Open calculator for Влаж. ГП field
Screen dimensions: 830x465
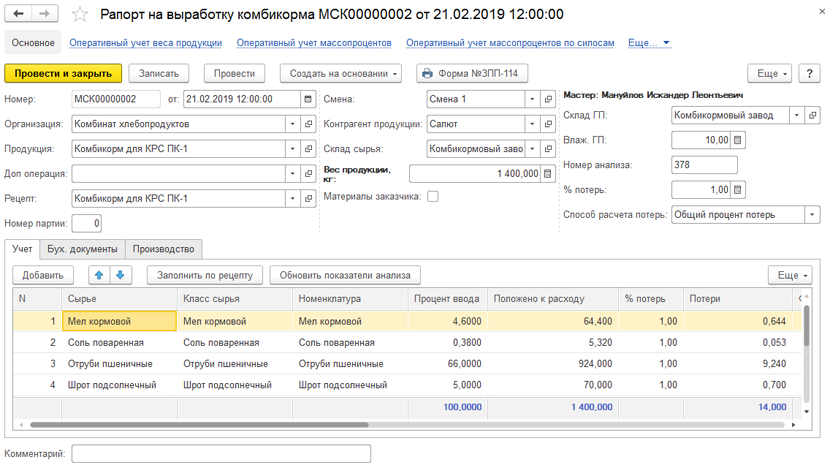tap(738, 140)
